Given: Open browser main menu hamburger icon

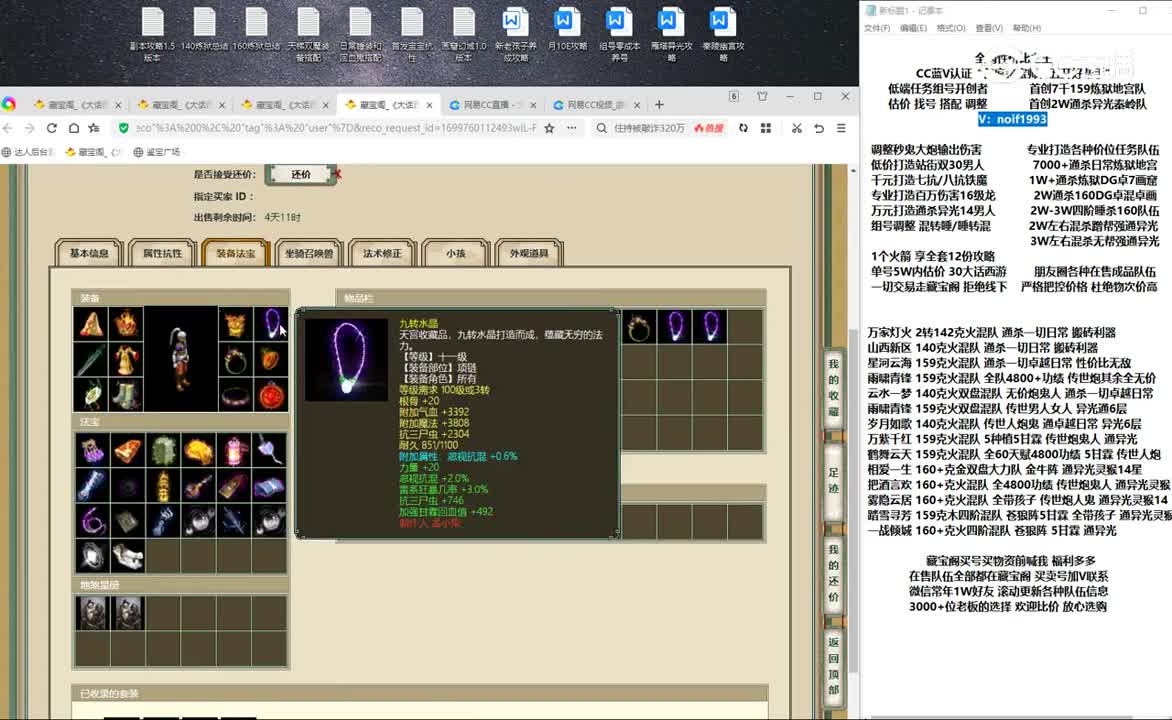Looking at the screenshot, I should point(841,129).
